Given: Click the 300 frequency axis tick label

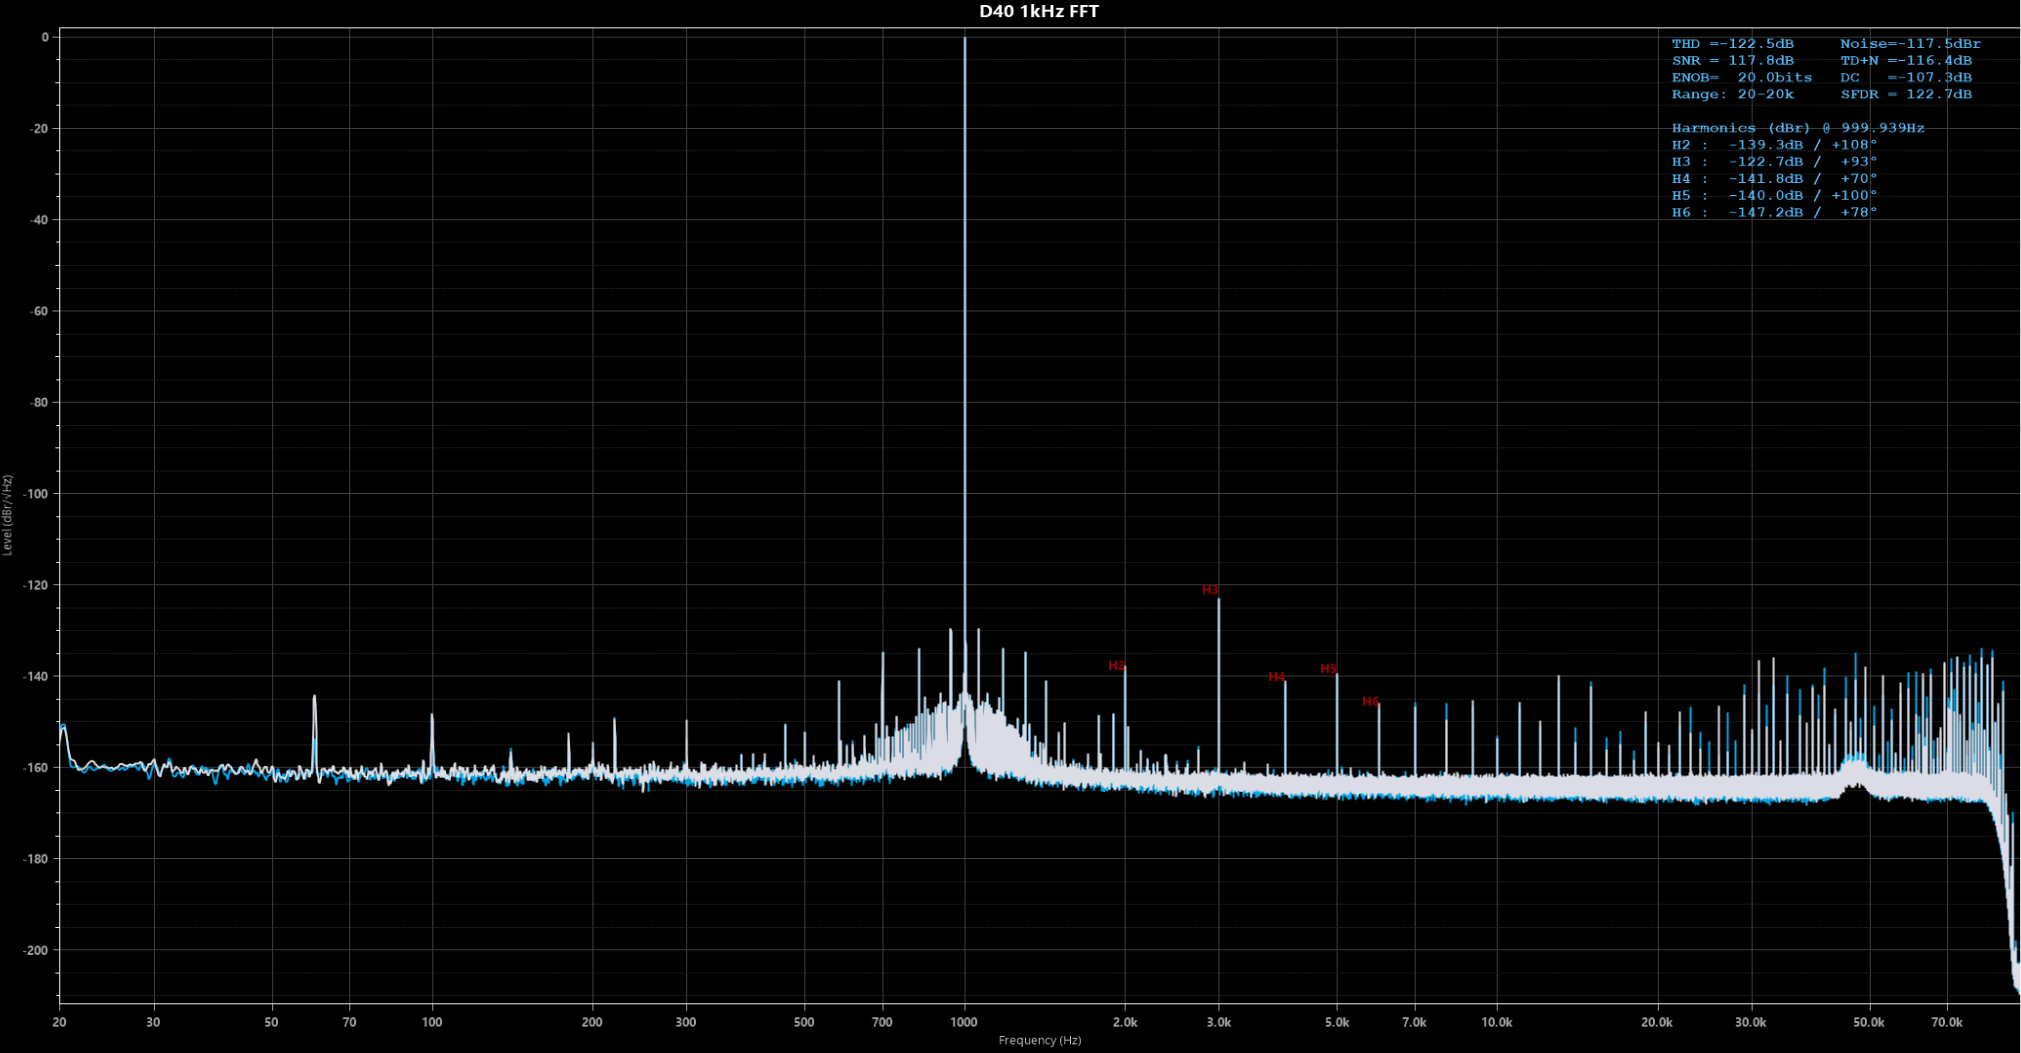Looking at the screenshot, I should (686, 1023).
